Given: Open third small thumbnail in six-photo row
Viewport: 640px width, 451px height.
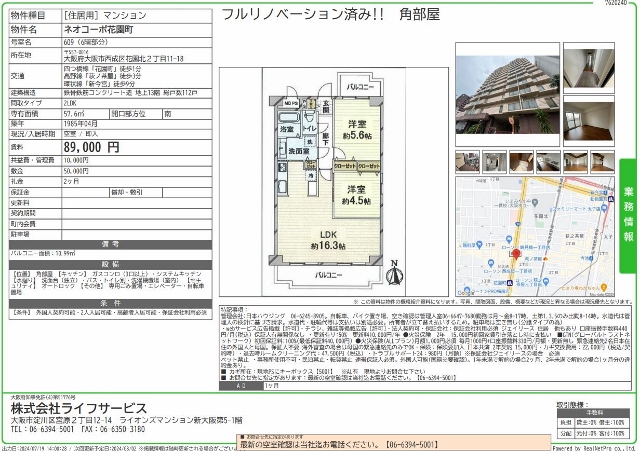Looking at the screenshot, I should (x=521, y=162).
